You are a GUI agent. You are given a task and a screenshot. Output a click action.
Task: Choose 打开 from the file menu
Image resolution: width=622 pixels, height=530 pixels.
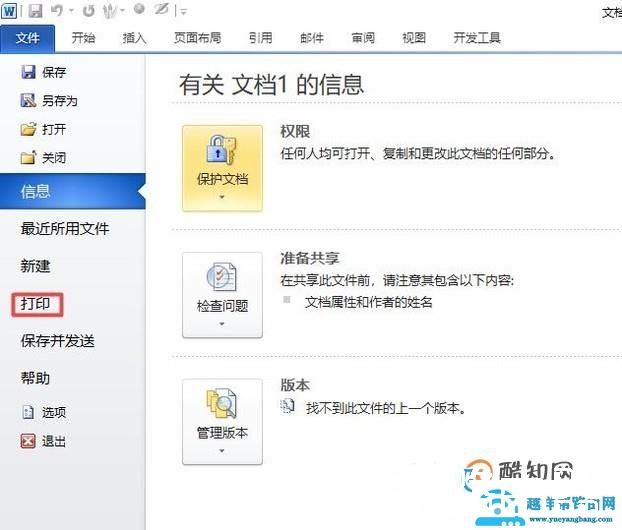[x=54, y=129]
